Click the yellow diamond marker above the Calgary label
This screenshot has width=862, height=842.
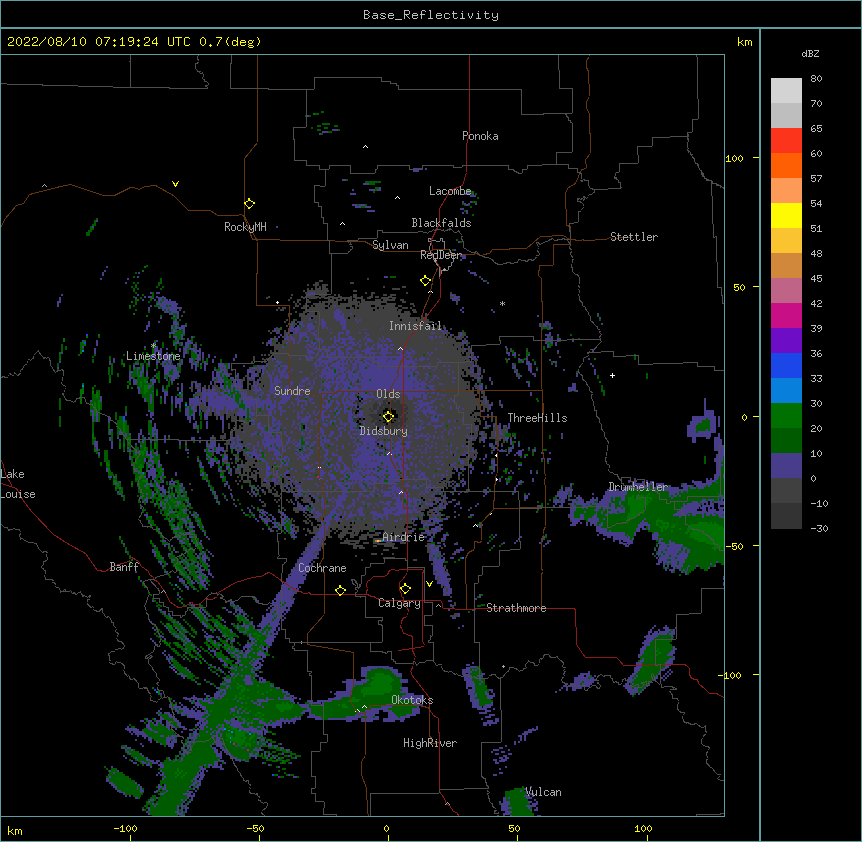pos(406,589)
